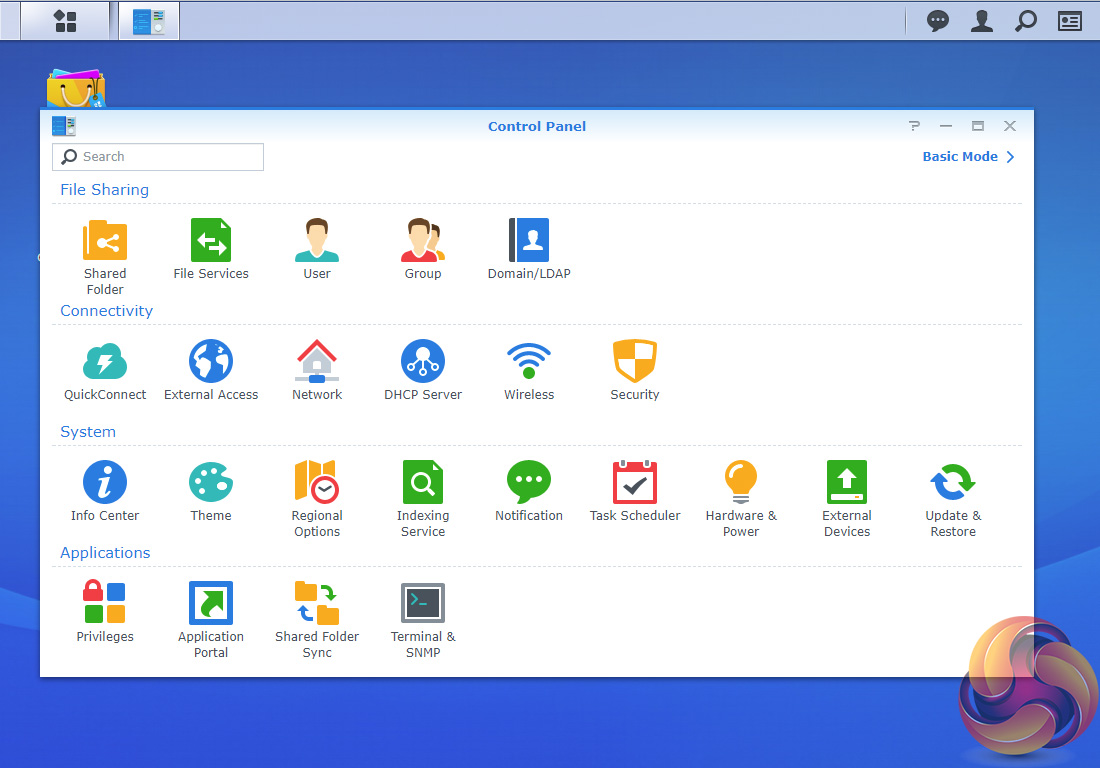Open Domain/LDAP settings
The height and width of the screenshot is (768, 1100).
point(528,249)
